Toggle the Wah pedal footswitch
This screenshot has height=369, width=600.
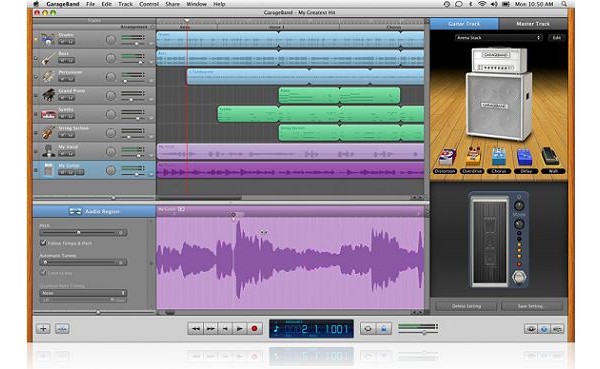519,276
